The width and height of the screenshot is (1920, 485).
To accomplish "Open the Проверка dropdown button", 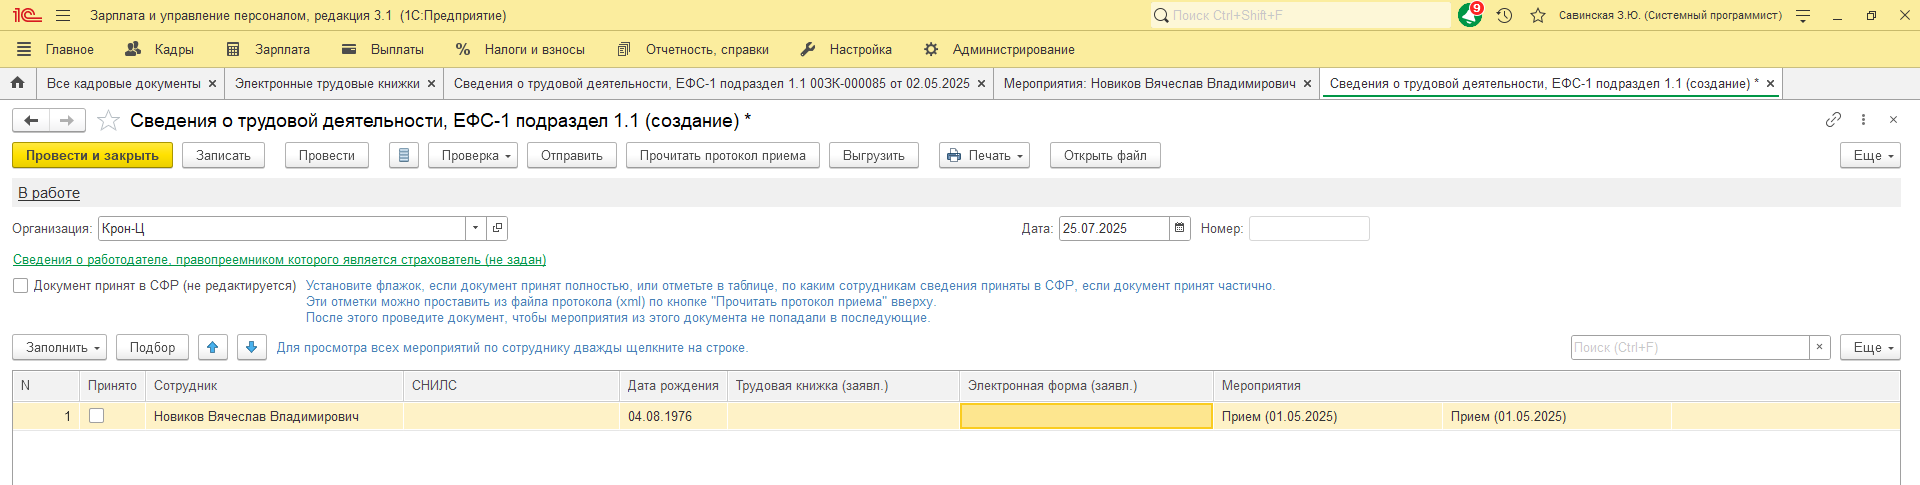I will point(473,156).
